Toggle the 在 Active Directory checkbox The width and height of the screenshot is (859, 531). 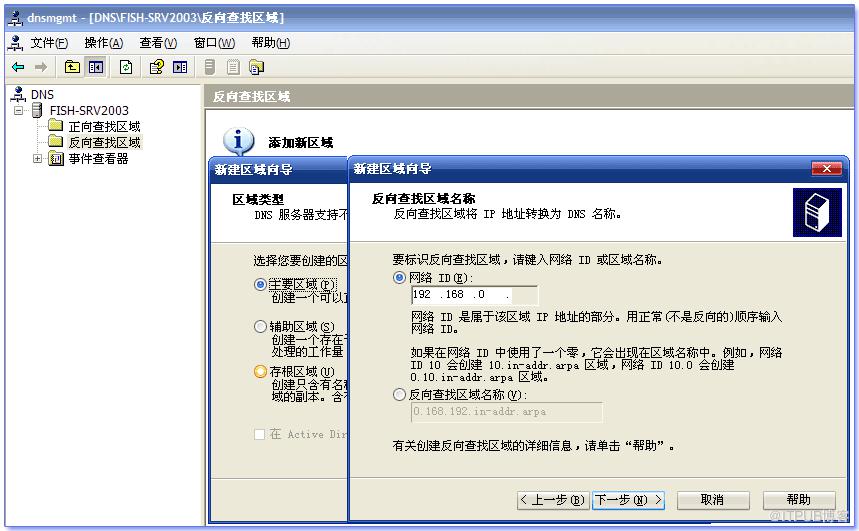pos(259,434)
